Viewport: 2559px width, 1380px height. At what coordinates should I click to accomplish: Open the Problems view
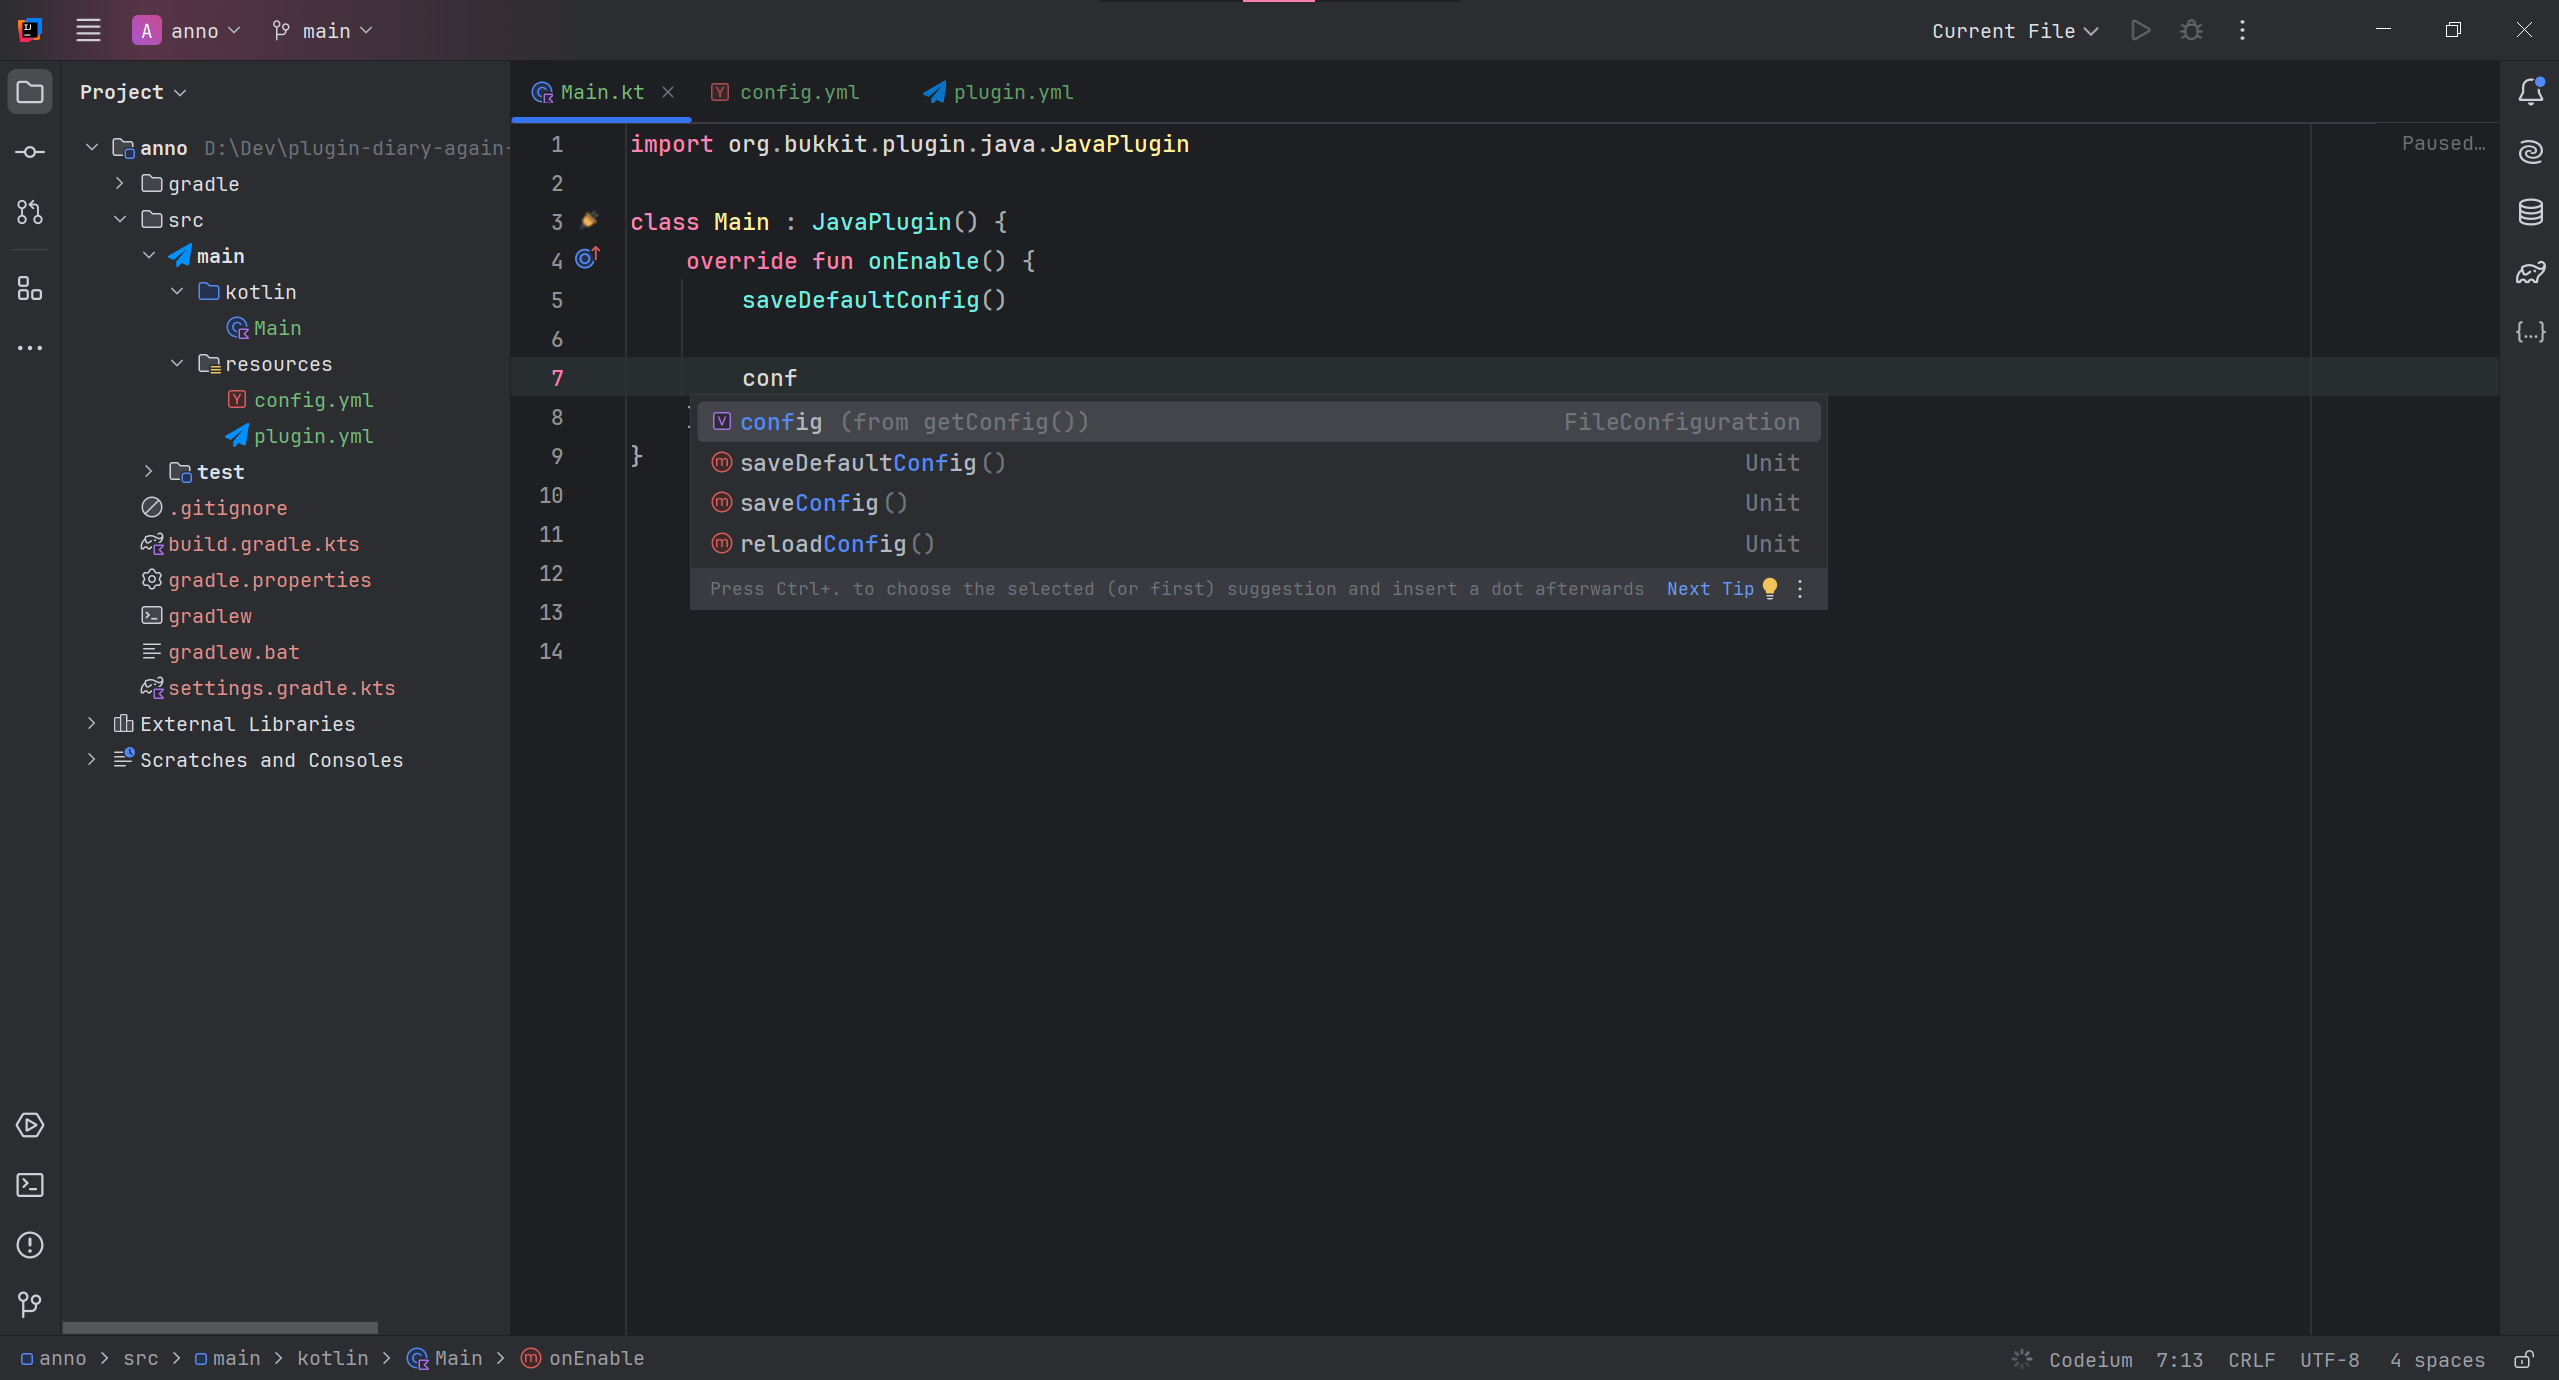click(x=29, y=1245)
